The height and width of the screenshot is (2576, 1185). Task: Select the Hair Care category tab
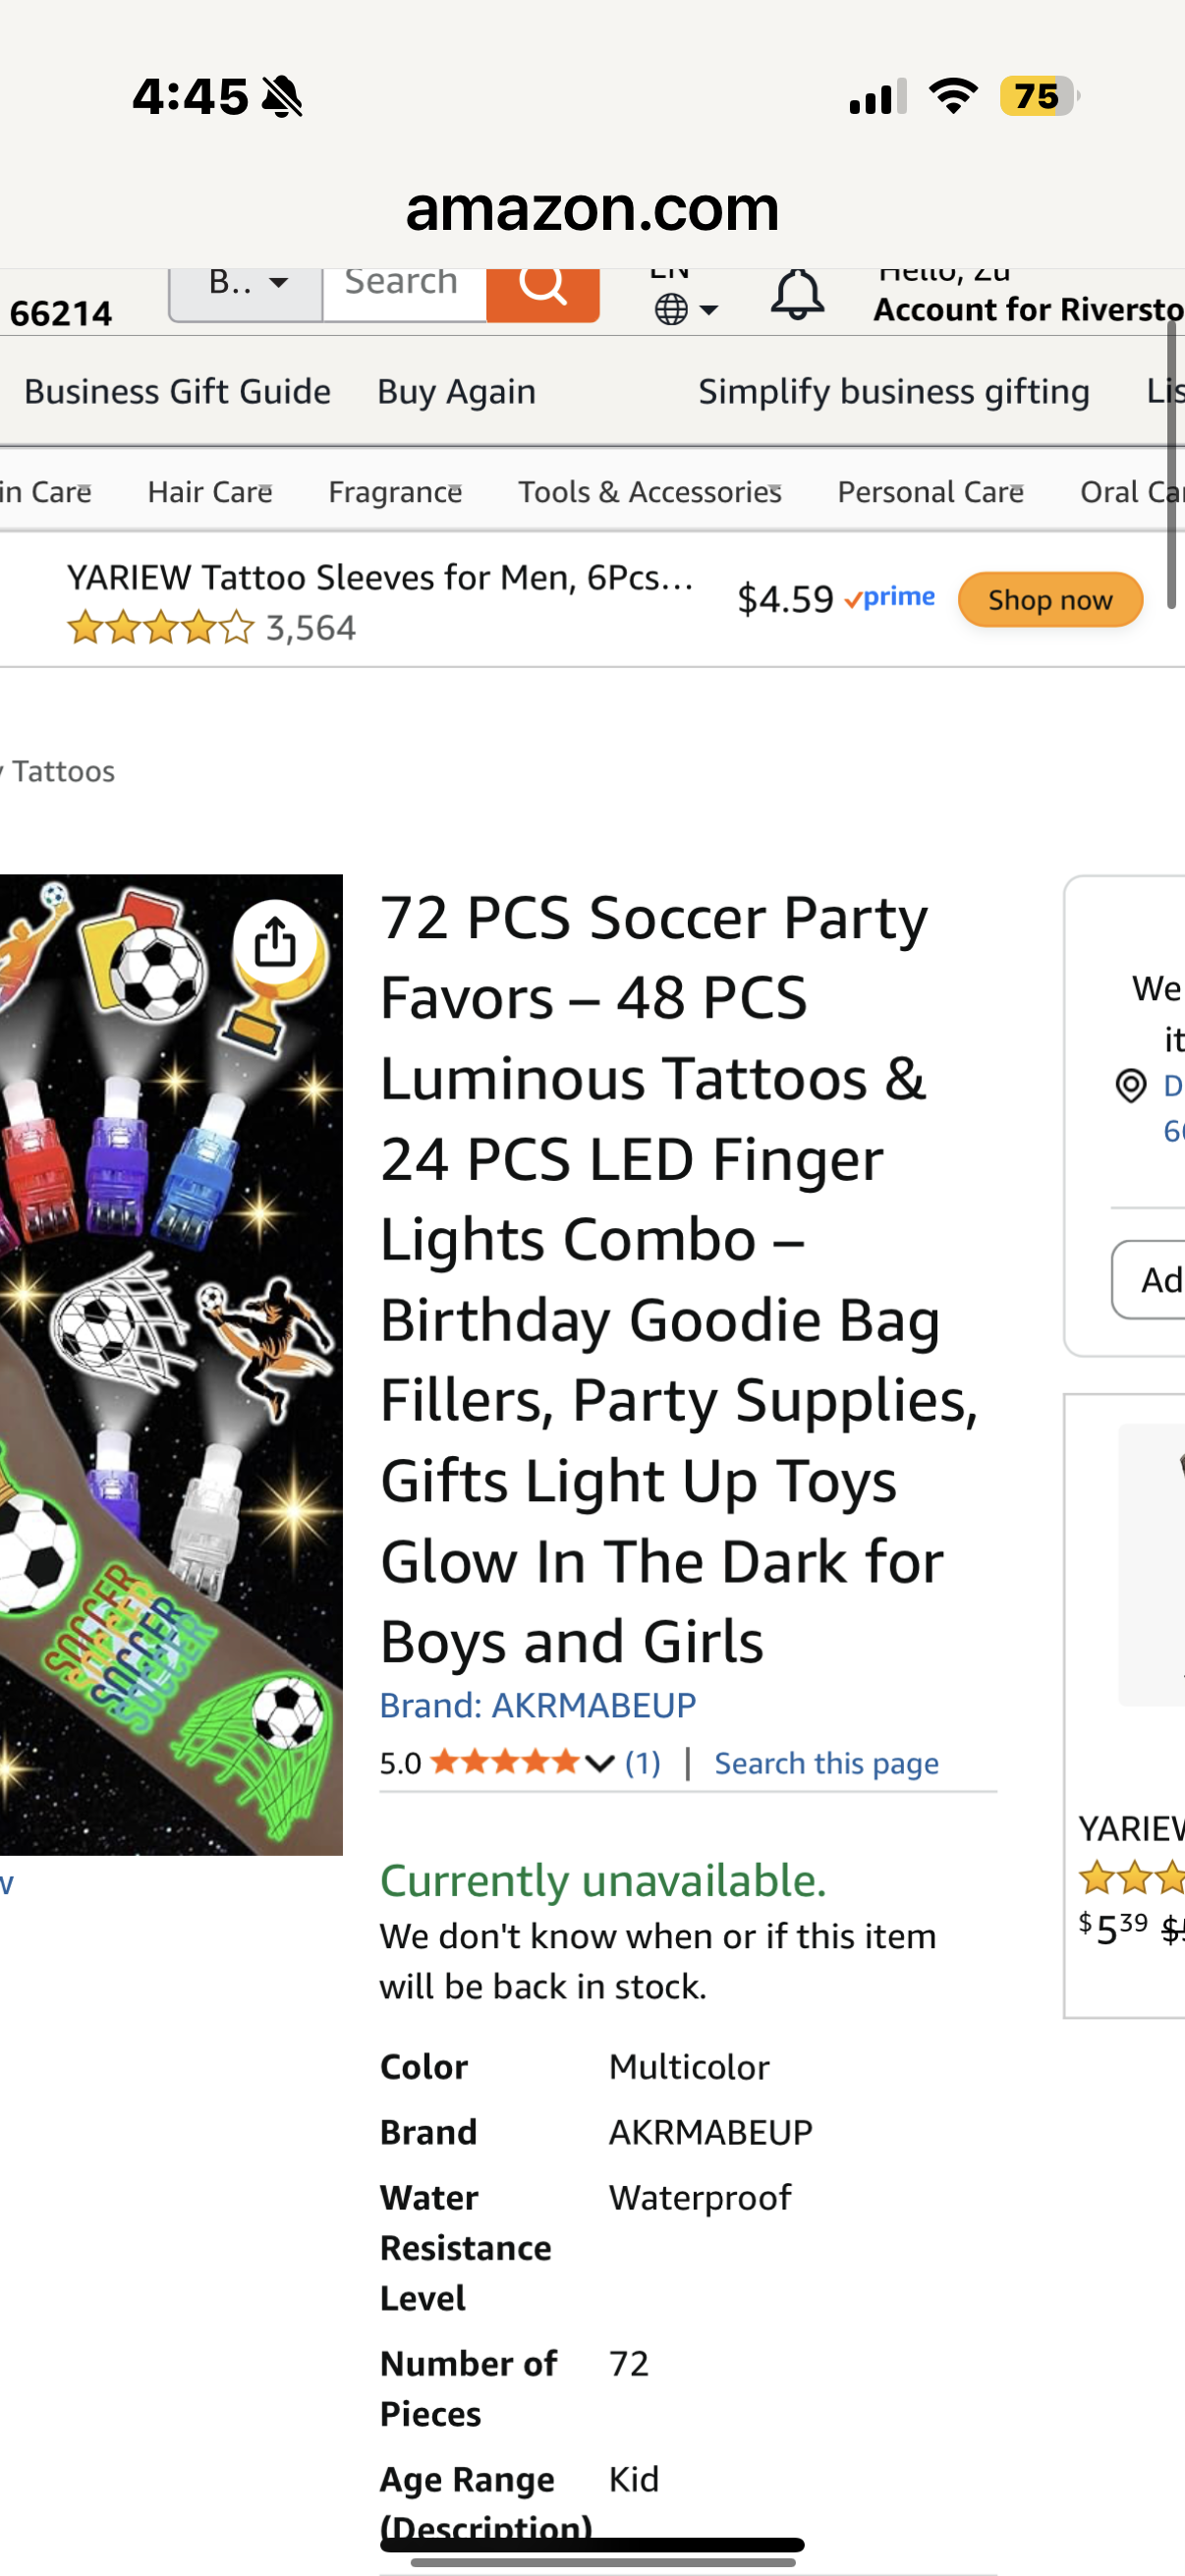tap(208, 491)
